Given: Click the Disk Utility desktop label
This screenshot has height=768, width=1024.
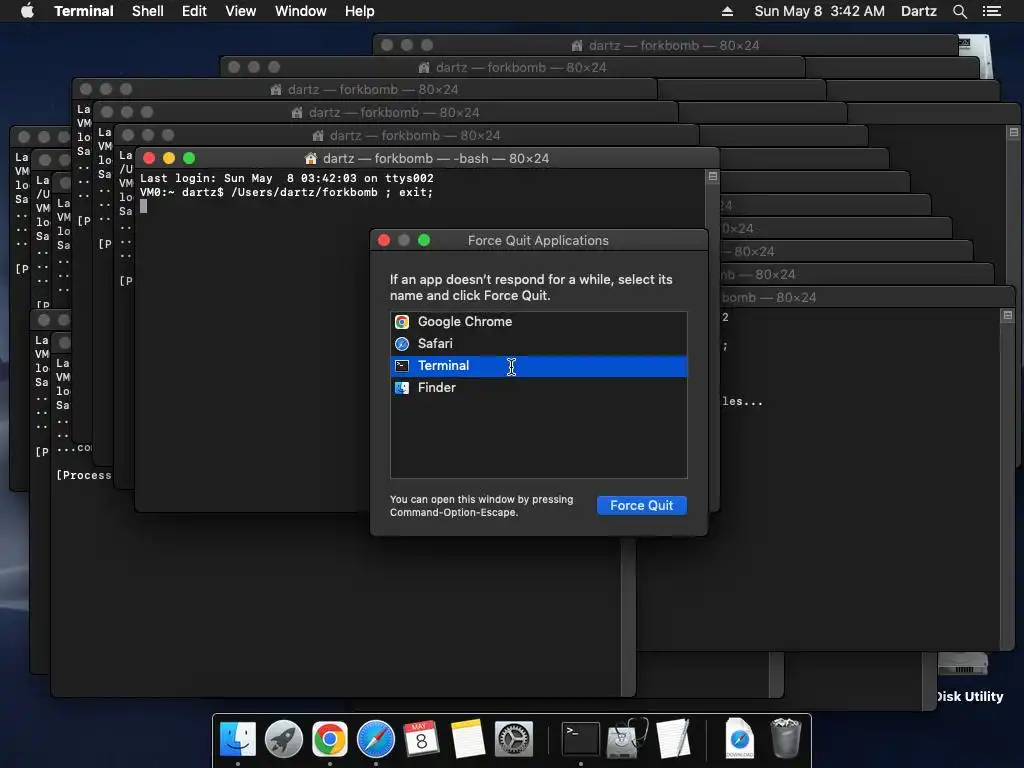Looking at the screenshot, I should 969,696.
